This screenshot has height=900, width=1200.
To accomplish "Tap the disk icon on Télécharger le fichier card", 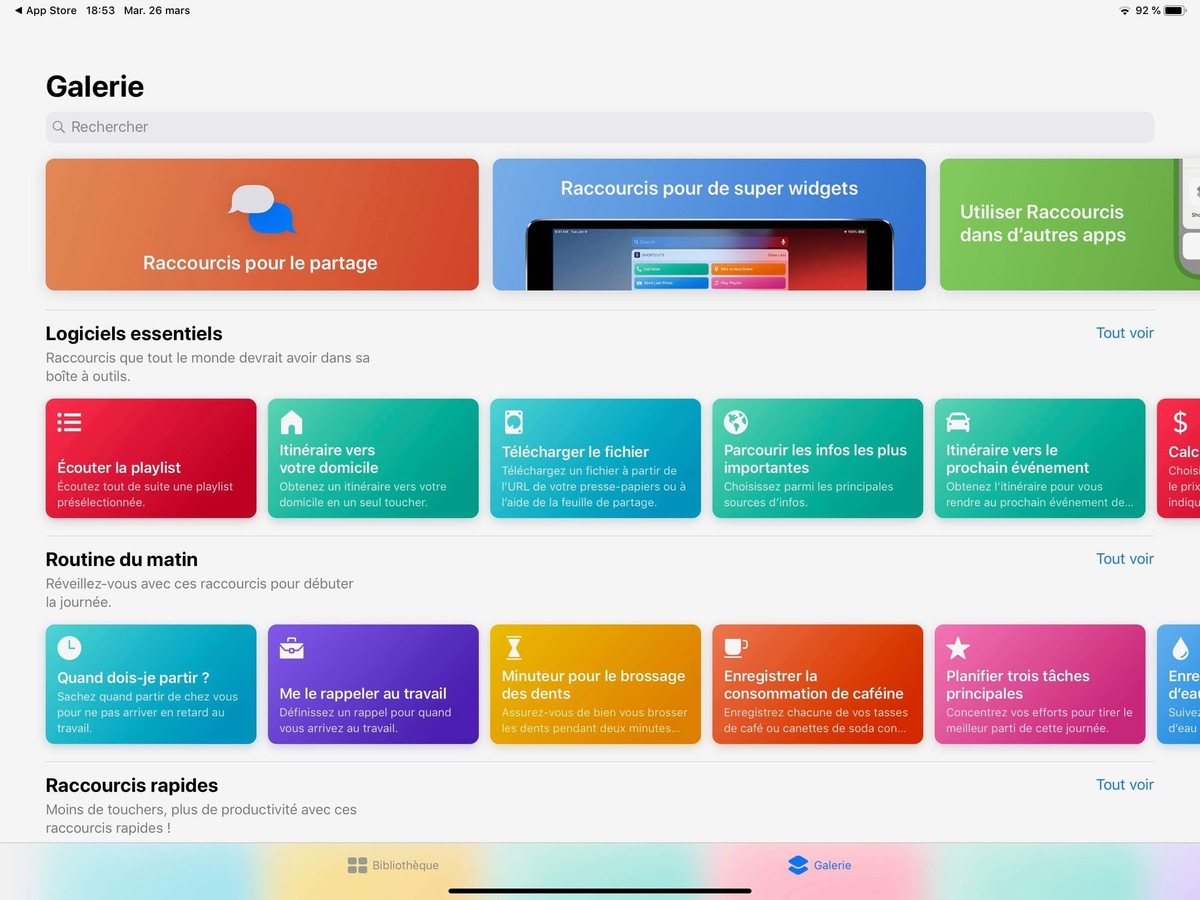I will tap(514, 422).
